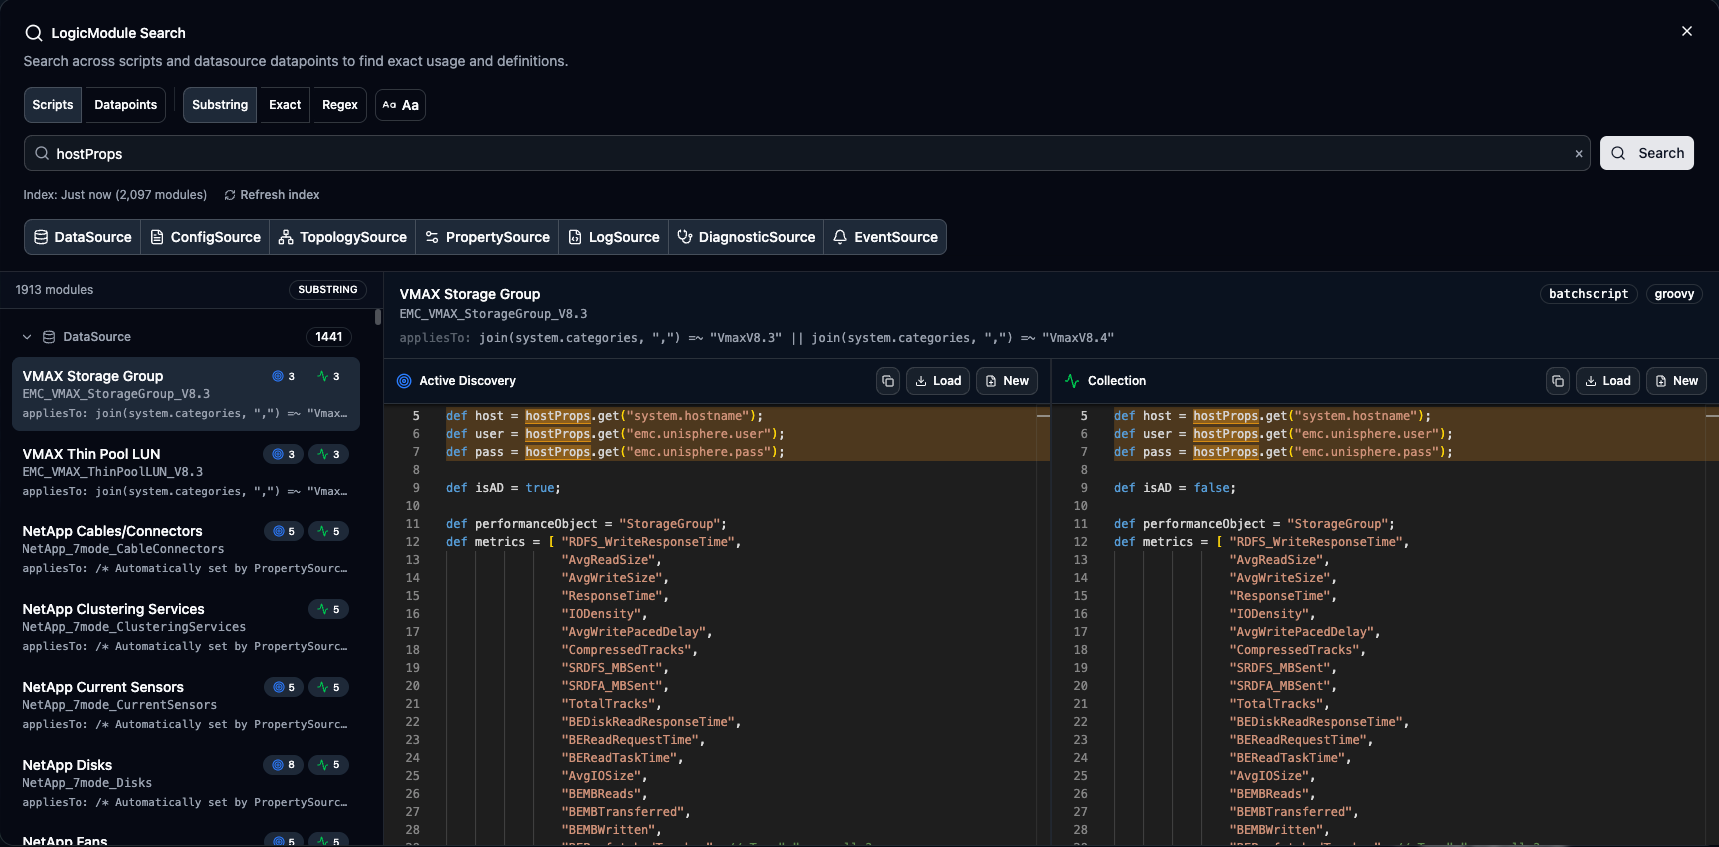
Task: Copy the Active Discovery script
Action: [888, 381]
